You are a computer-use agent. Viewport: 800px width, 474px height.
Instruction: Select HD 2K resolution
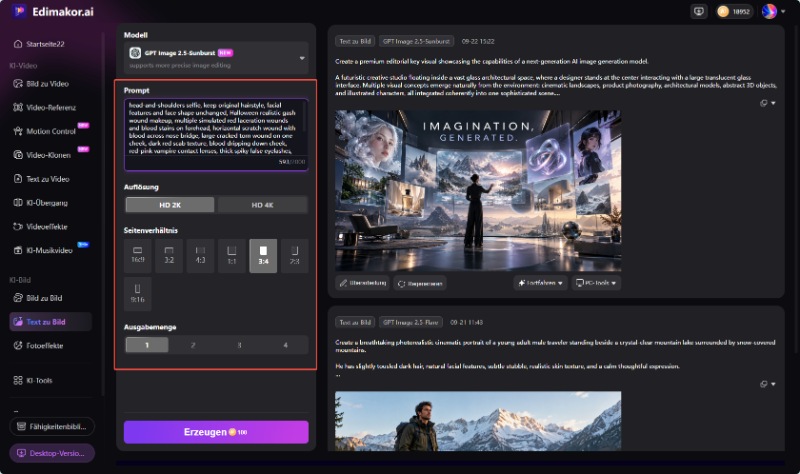pos(170,205)
